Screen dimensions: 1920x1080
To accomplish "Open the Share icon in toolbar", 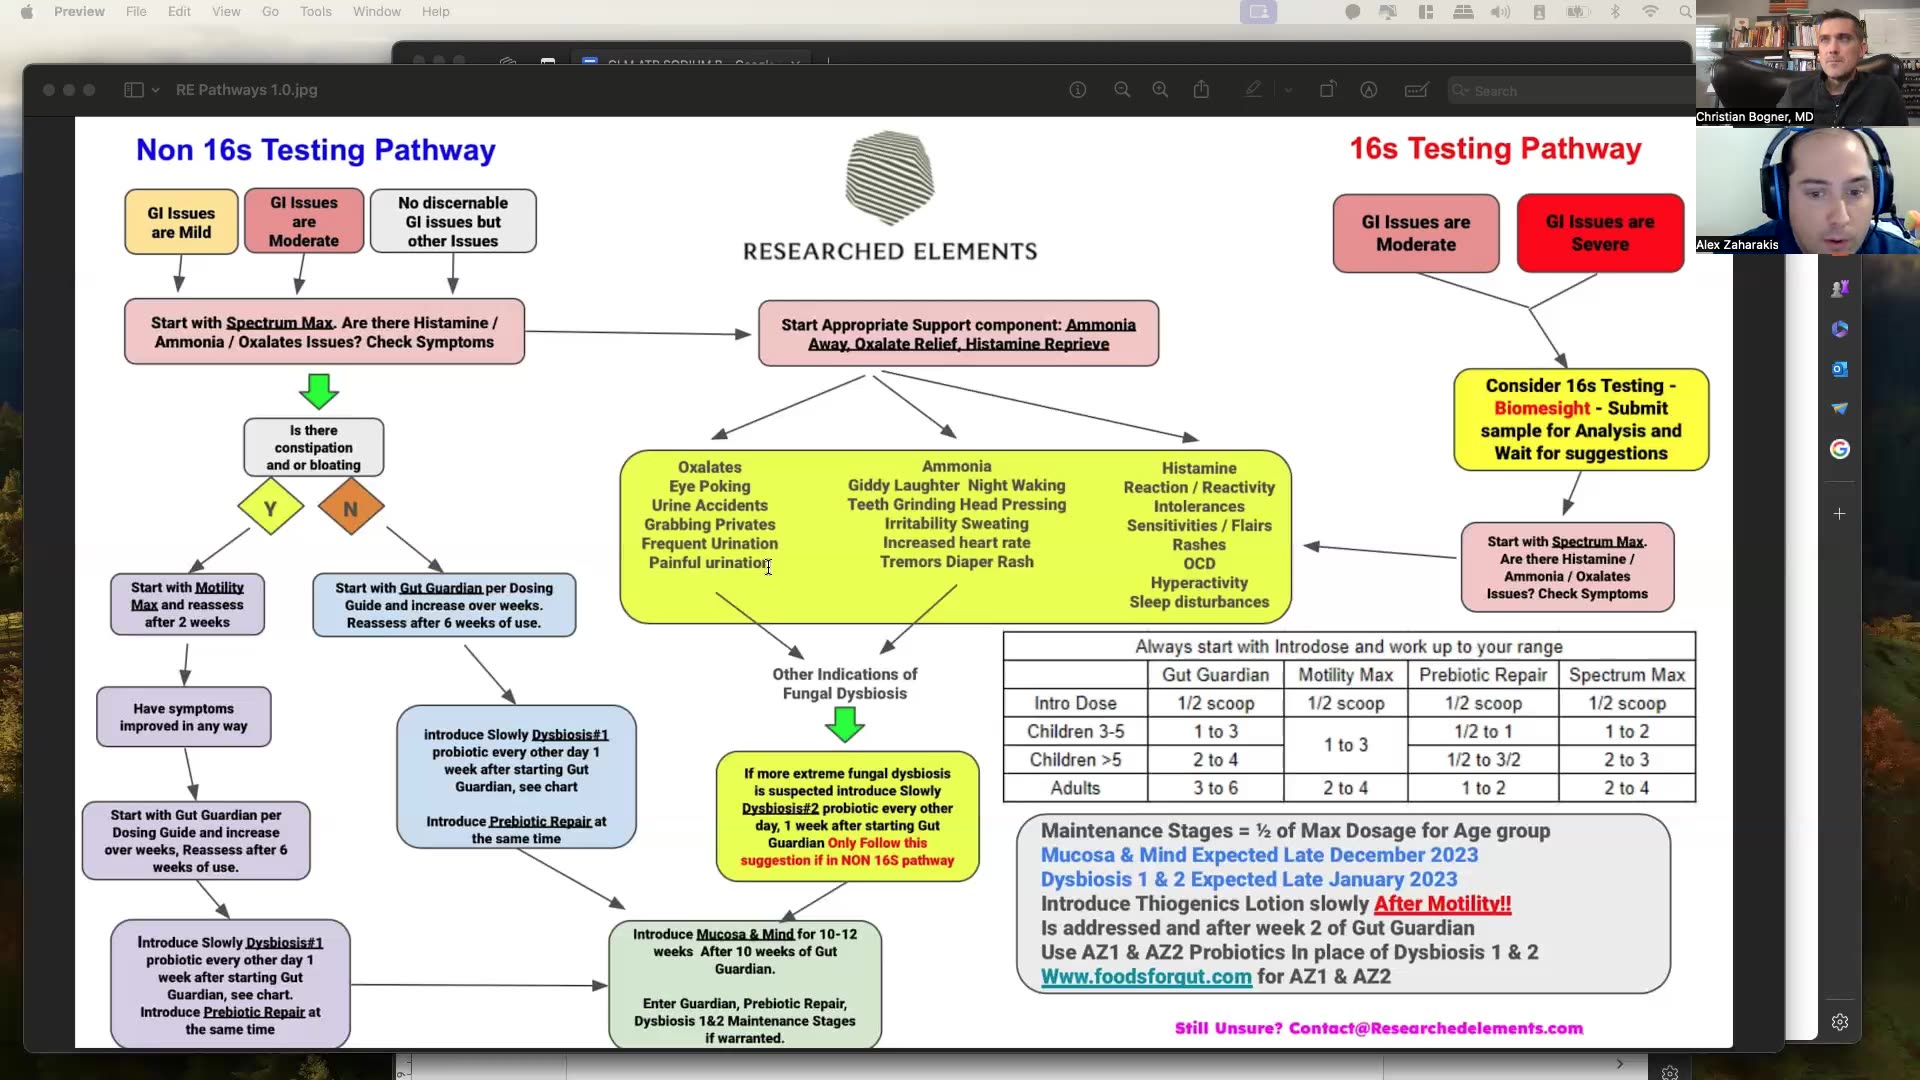I will click(1201, 90).
